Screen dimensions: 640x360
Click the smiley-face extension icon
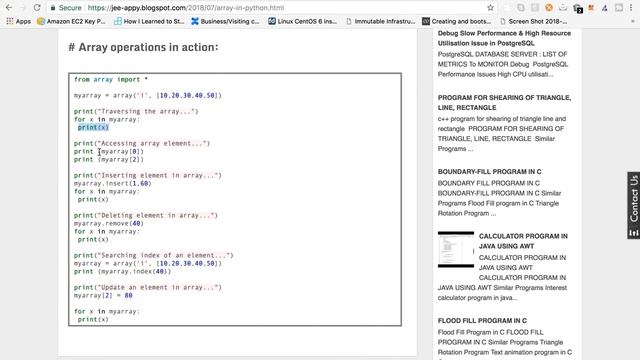coord(563,7)
